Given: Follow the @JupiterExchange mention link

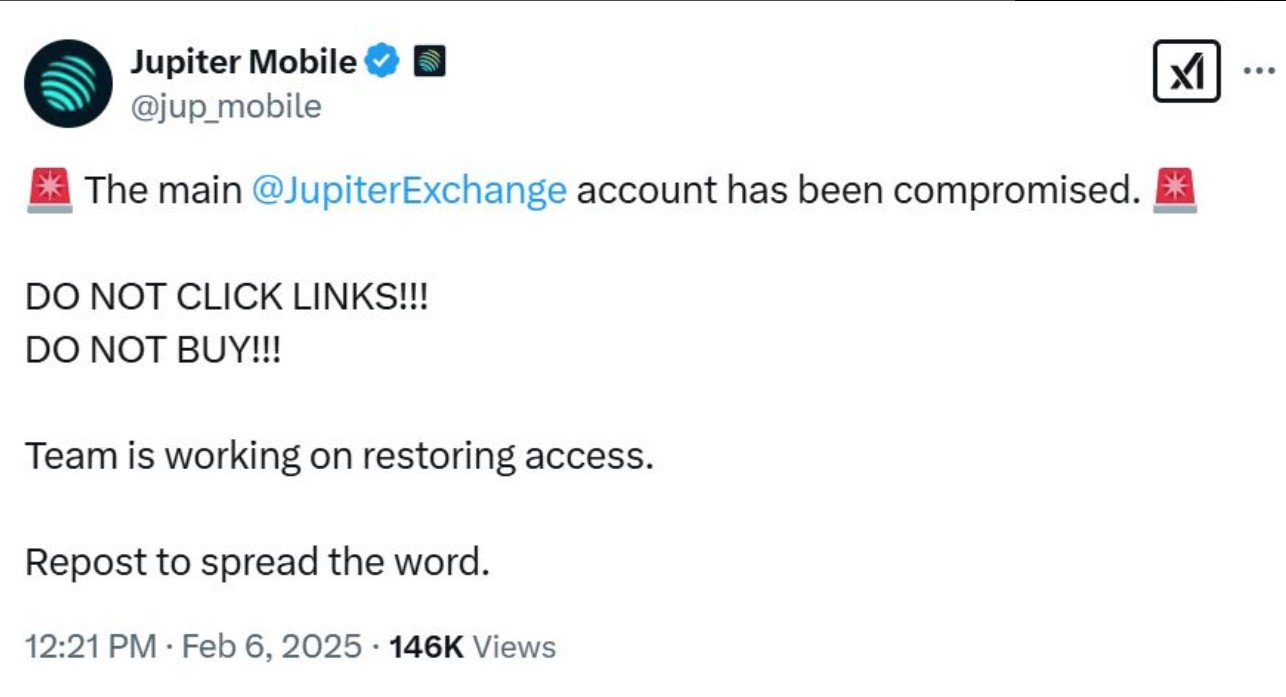Looking at the screenshot, I should [x=409, y=190].
